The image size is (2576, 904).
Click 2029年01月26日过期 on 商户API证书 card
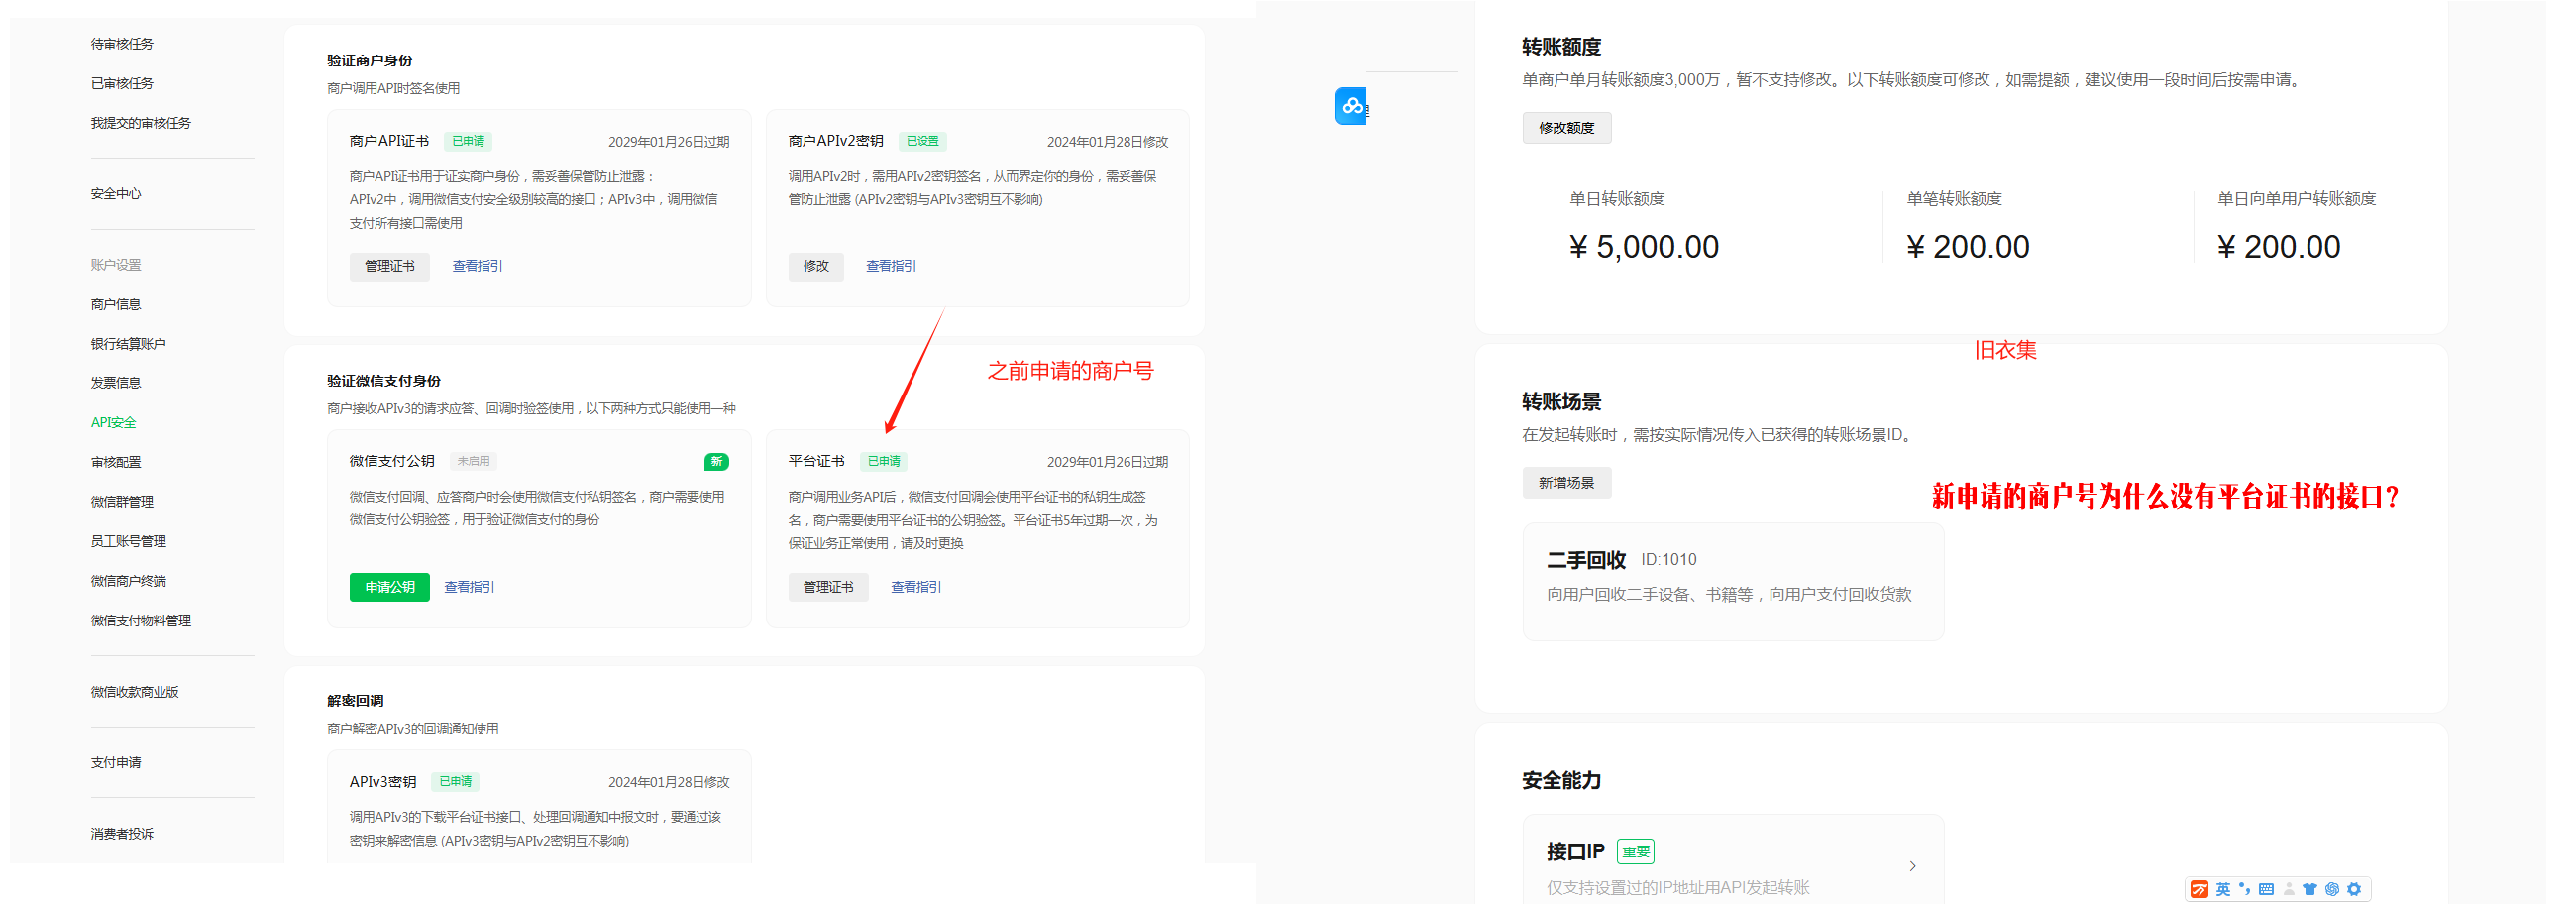(x=669, y=142)
